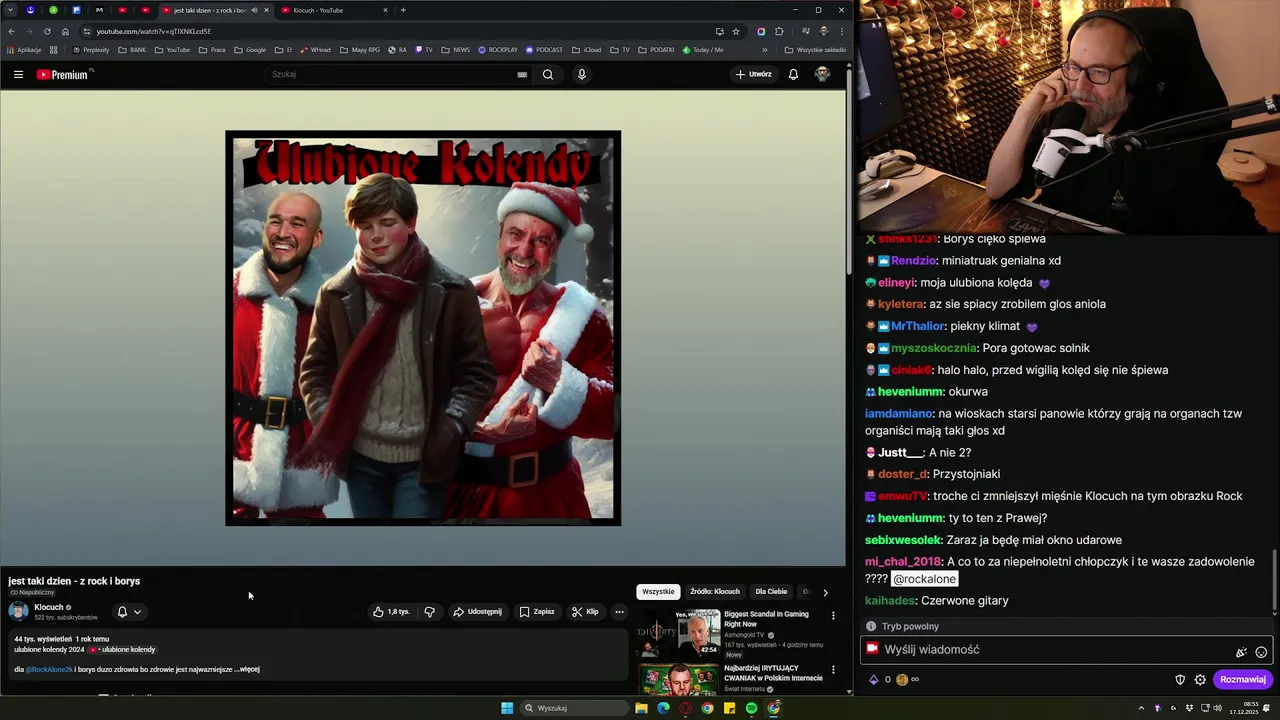
Task: Create a clip with Klip button
Action: (x=585, y=612)
